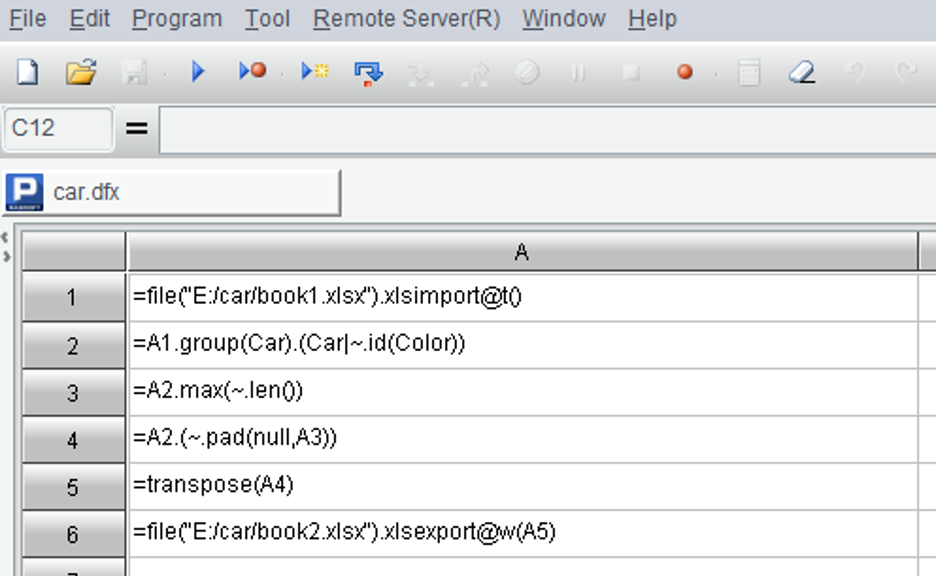The image size is (936, 576).
Task: Click cell A1 with xlsimport formula
Action: [521, 297]
